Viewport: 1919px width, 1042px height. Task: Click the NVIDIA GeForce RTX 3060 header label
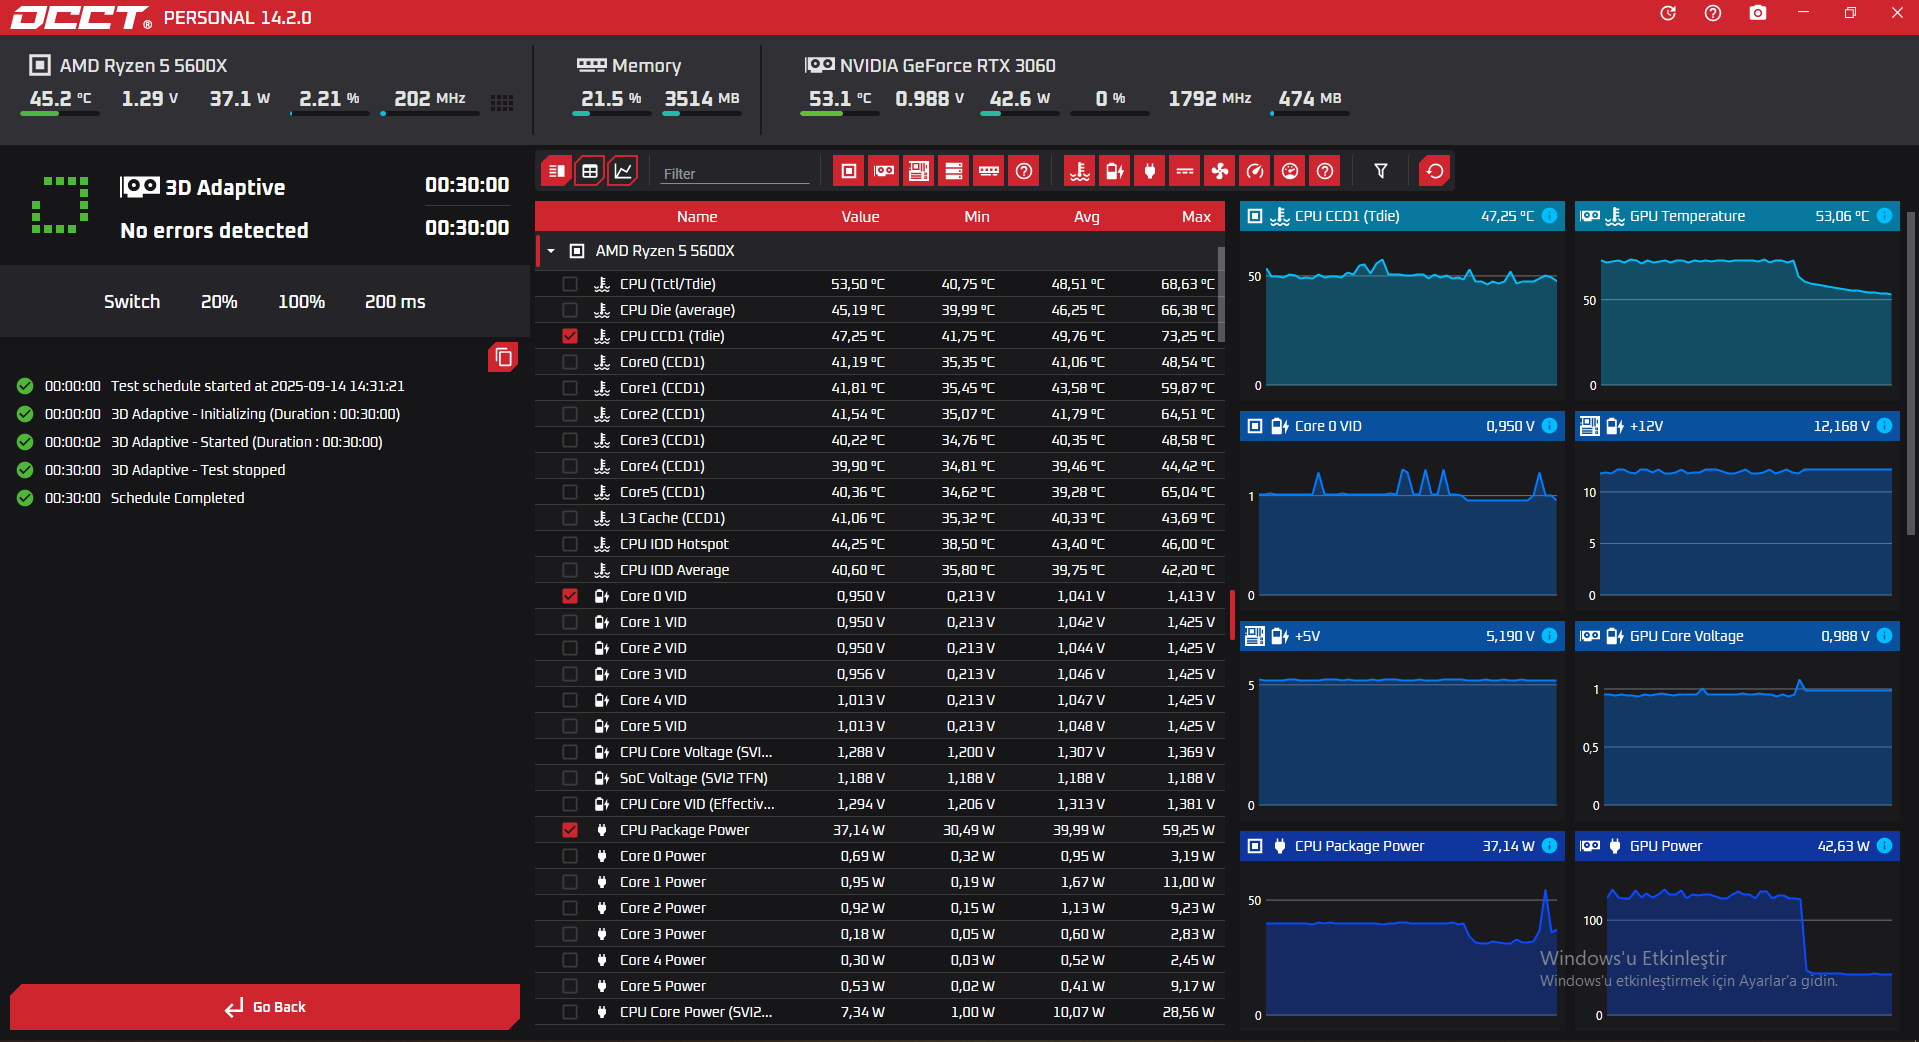947,66
